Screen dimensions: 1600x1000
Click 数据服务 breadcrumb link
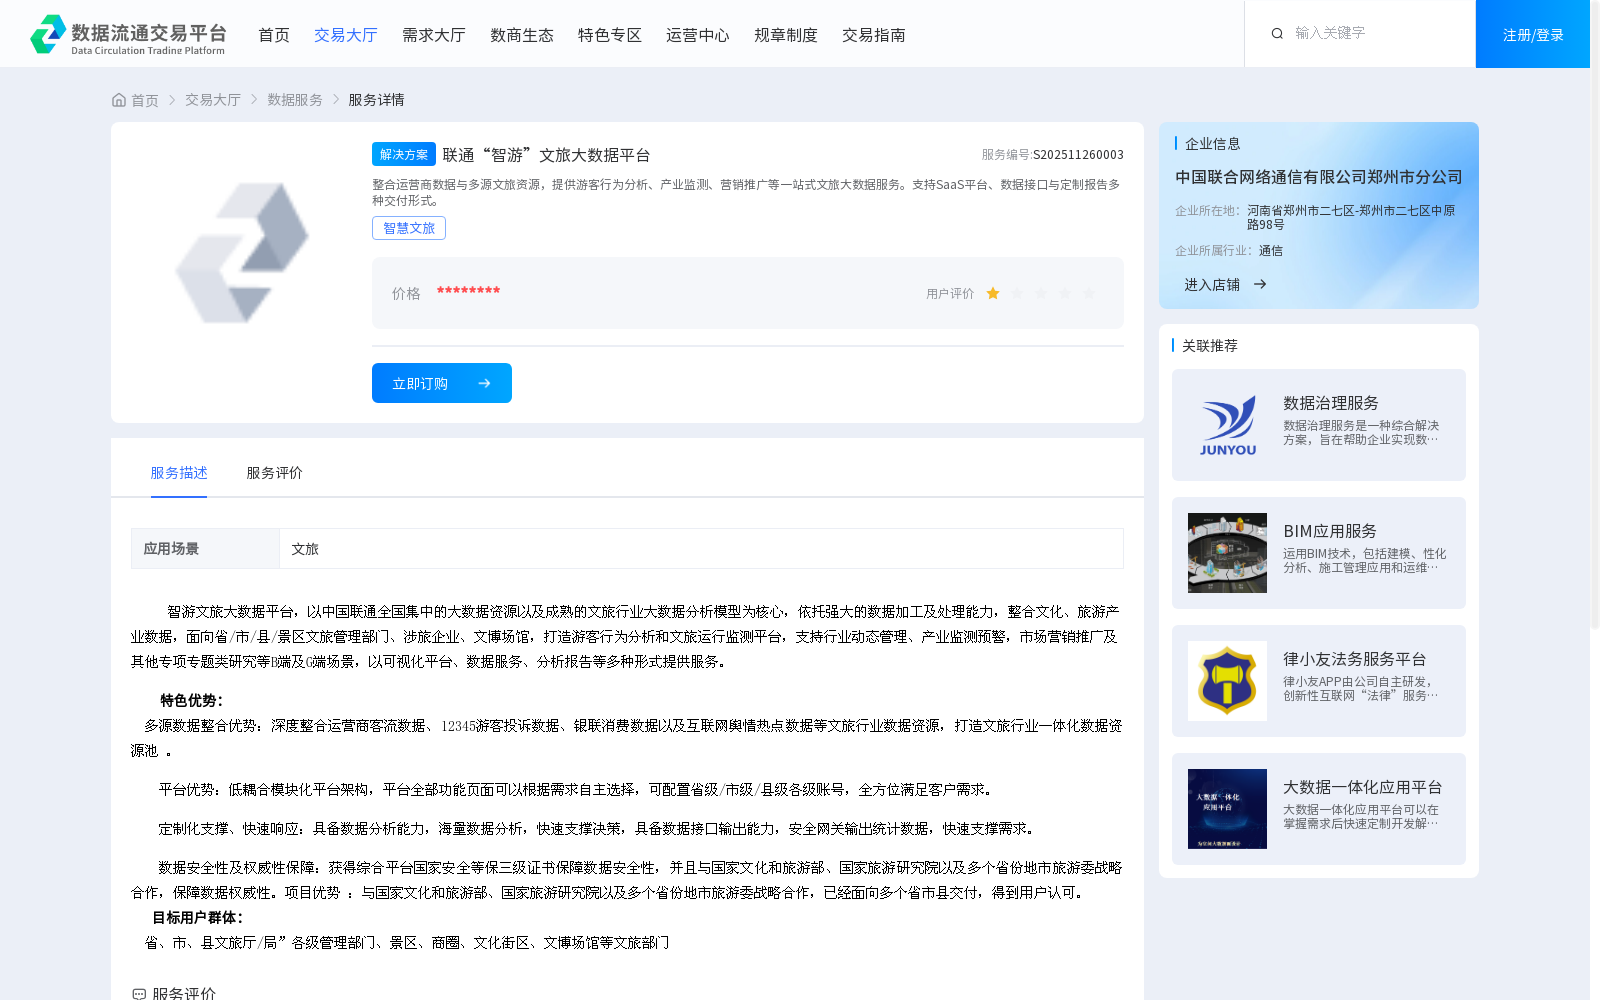click(295, 100)
